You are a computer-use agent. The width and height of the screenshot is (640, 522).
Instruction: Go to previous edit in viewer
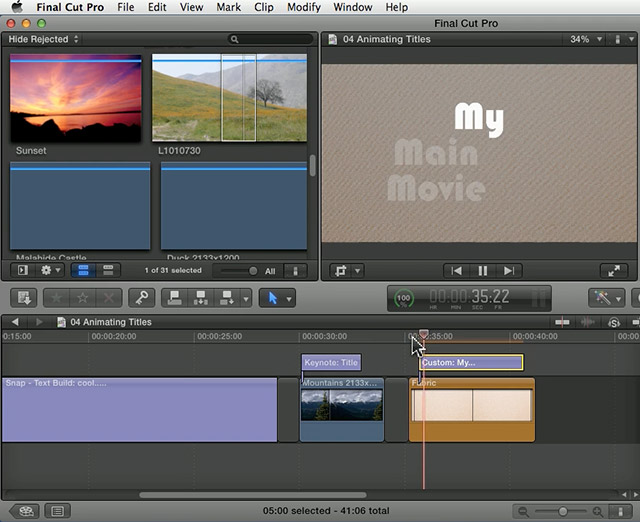(456, 271)
